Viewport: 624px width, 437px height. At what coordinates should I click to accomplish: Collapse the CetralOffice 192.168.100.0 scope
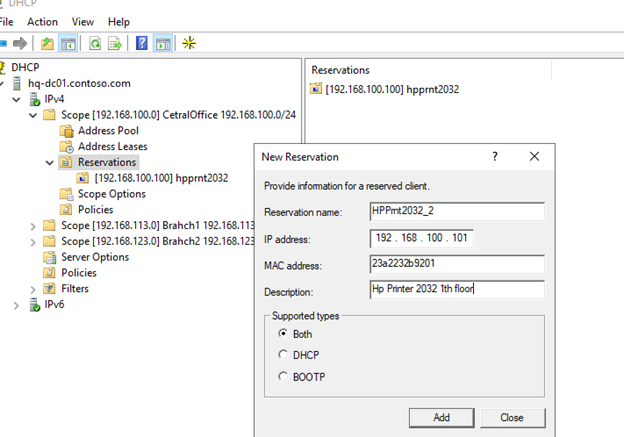pos(33,115)
